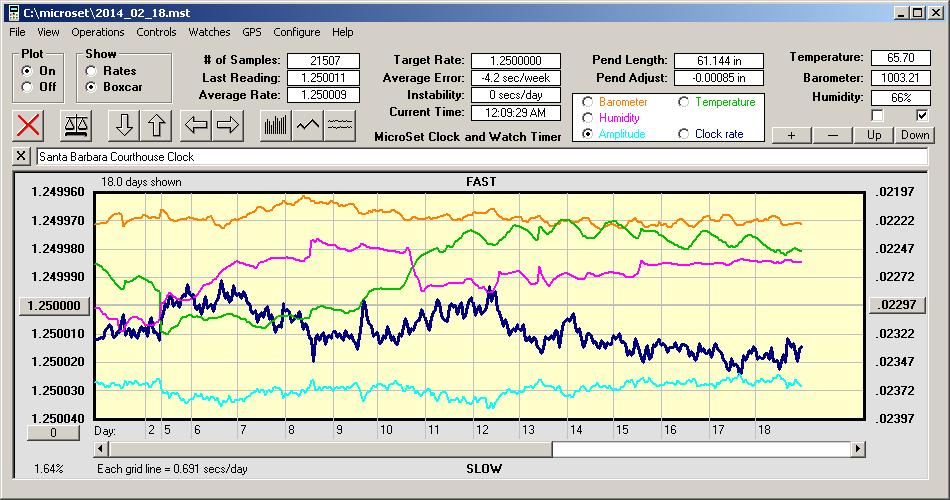
Task: Click the .02297 right axis button
Action: [x=897, y=305]
